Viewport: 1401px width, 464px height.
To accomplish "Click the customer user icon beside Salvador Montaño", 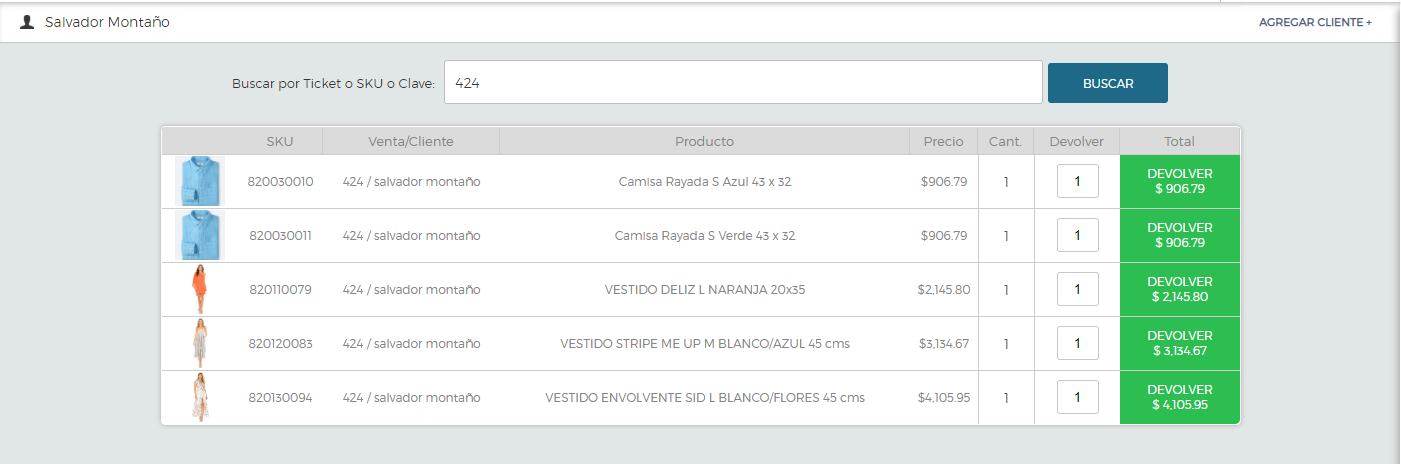I will coord(27,22).
